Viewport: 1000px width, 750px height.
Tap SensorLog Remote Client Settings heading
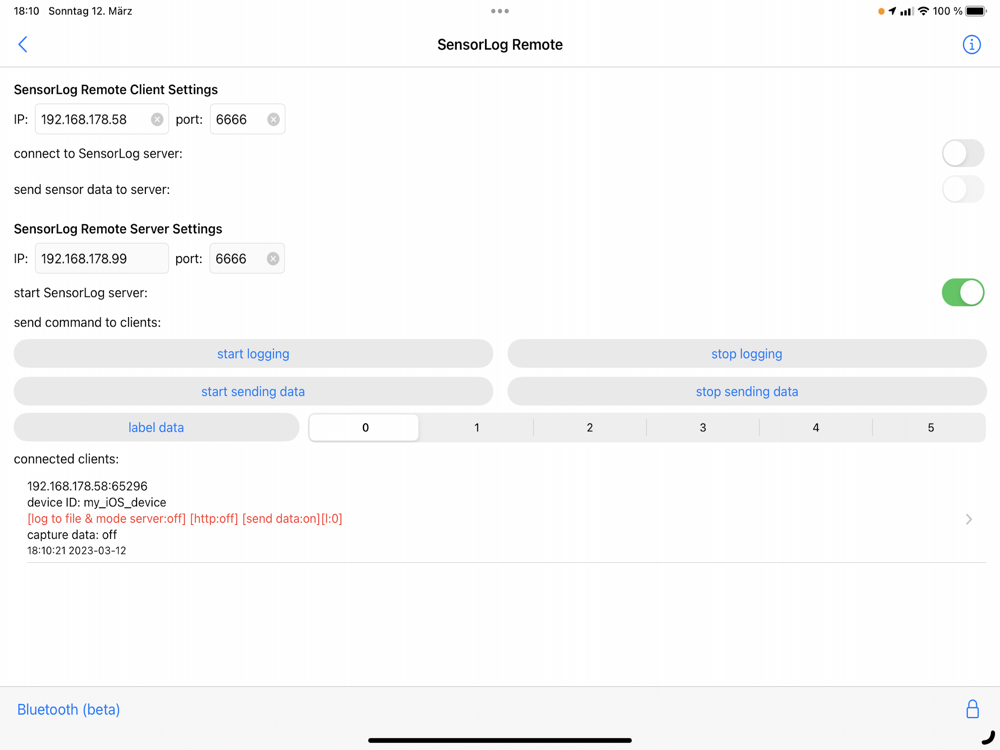tap(115, 89)
